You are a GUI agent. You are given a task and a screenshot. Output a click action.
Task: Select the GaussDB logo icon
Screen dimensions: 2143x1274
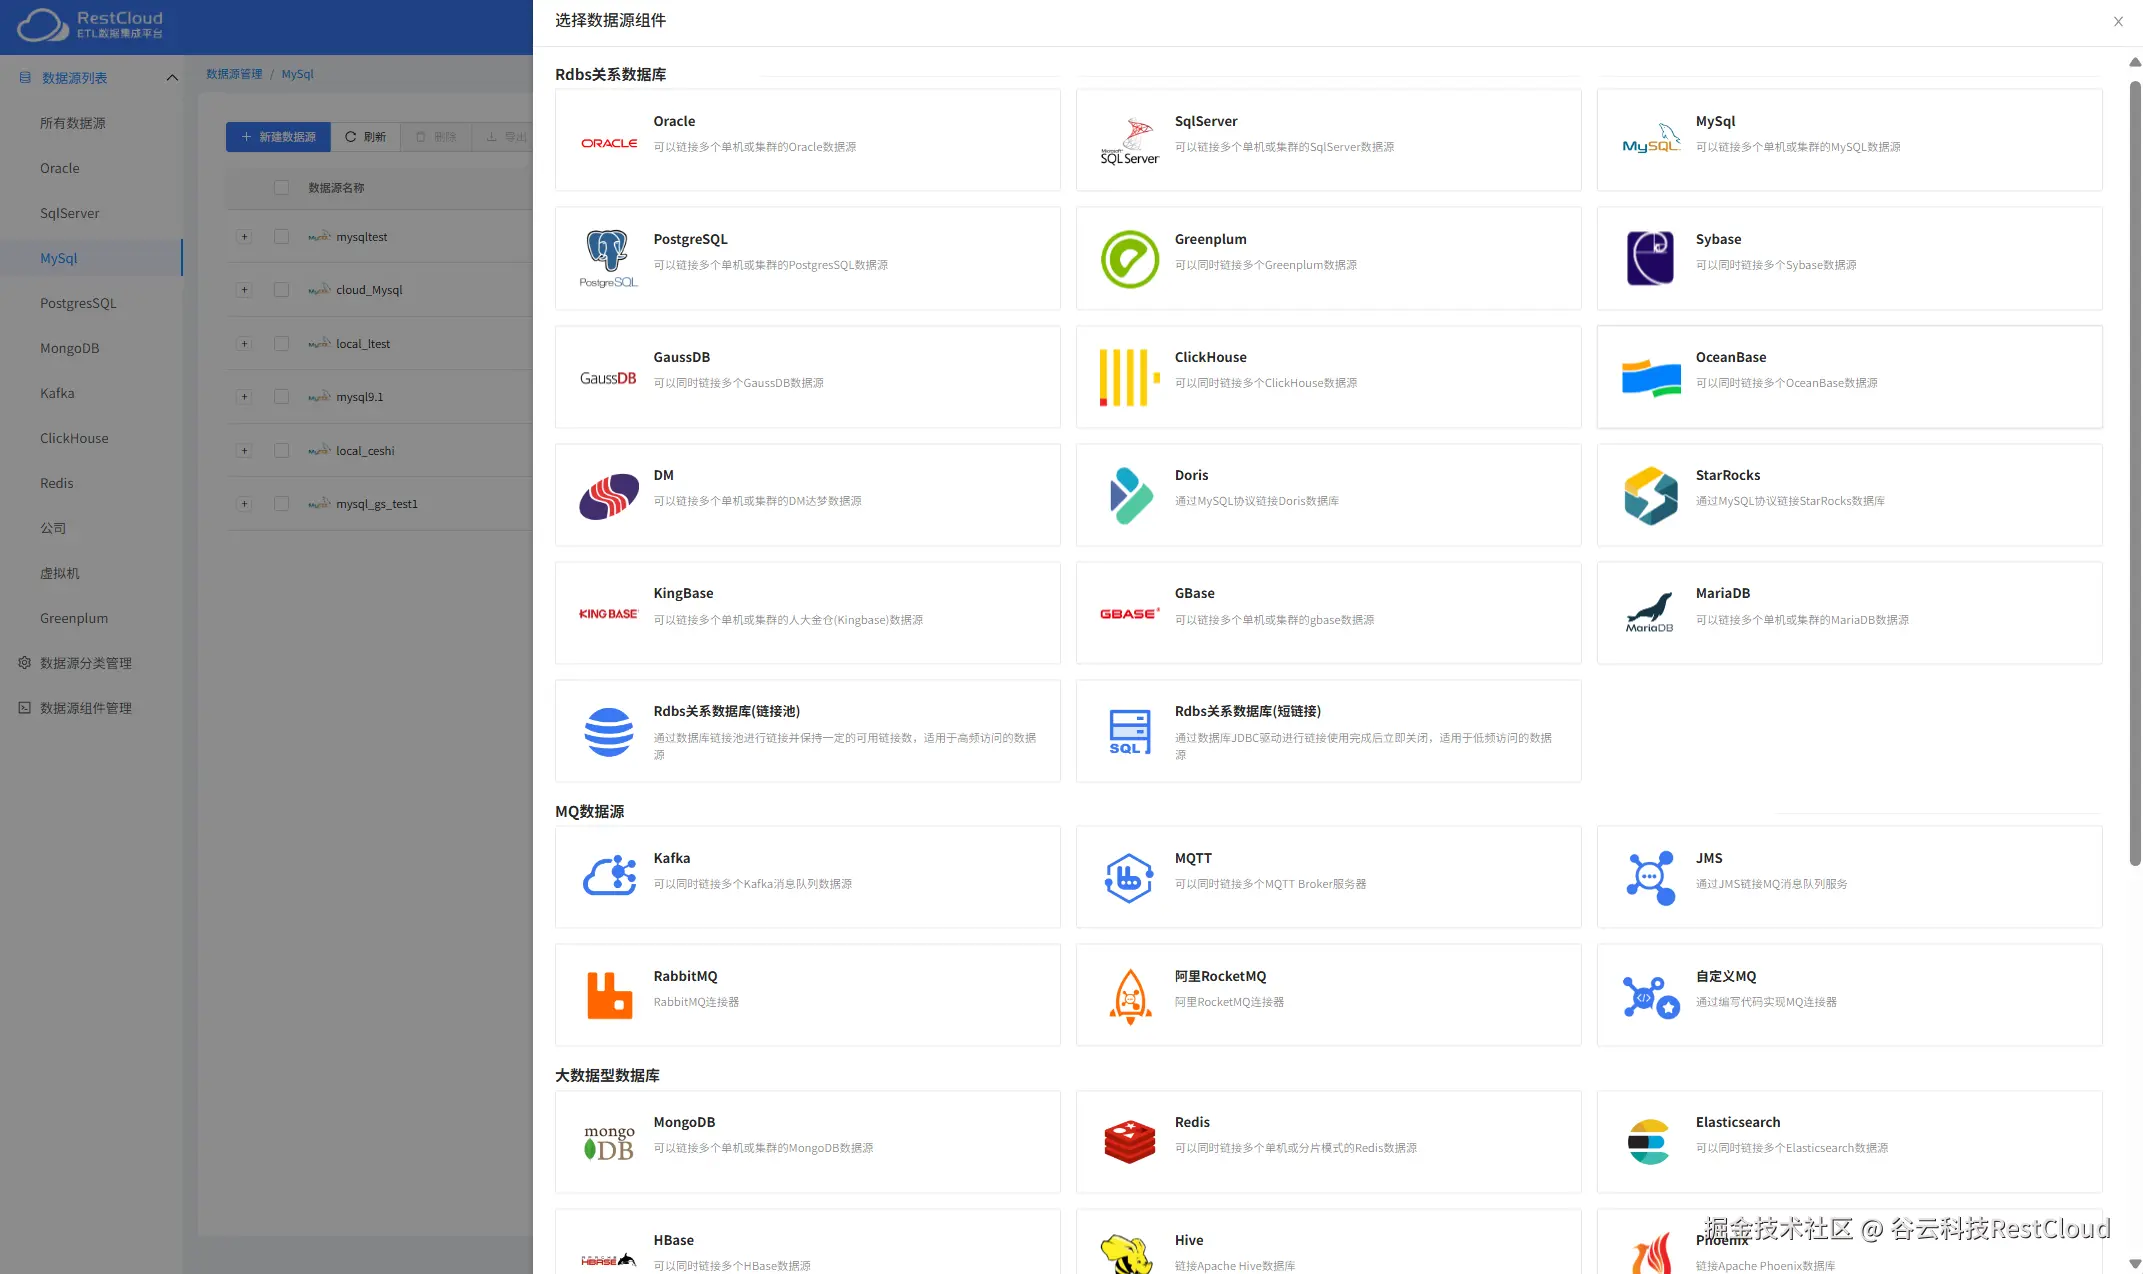click(x=609, y=378)
